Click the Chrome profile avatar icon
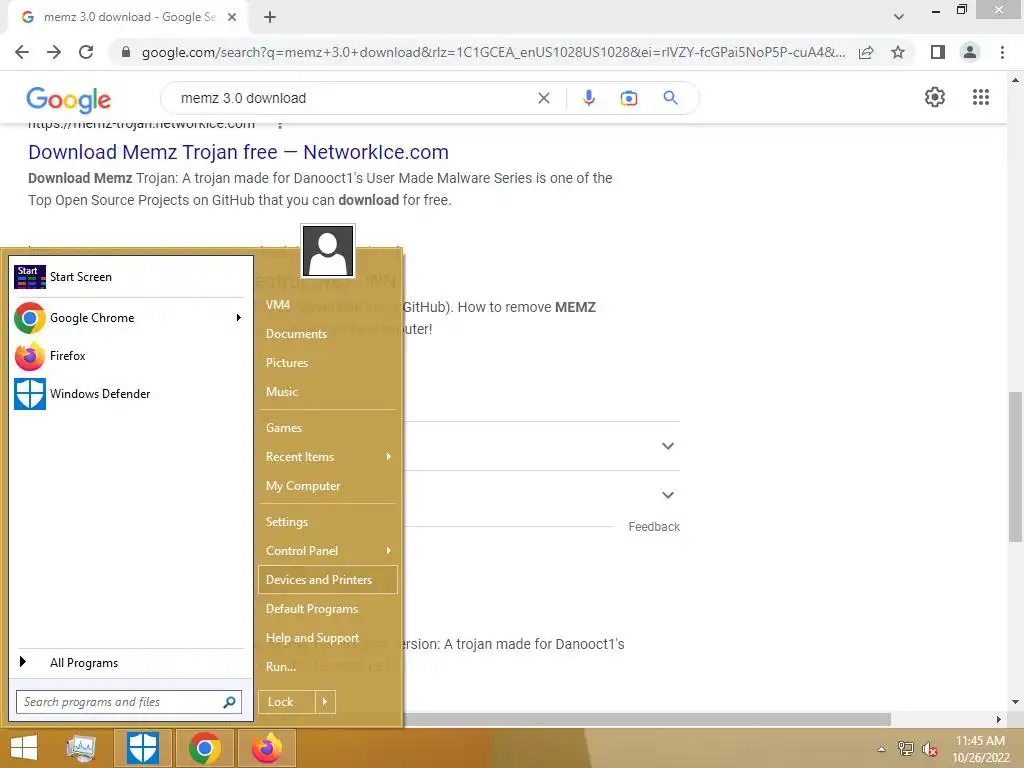Viewport: 1024px width, 768px height. click(x=970, y=52)
